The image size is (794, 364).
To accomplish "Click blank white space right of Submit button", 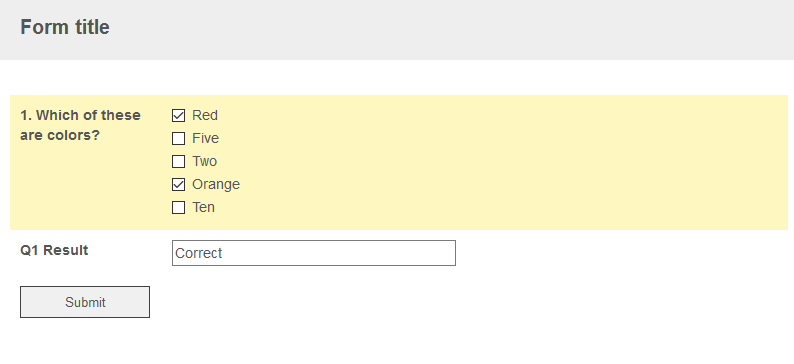I will [456, 302].
